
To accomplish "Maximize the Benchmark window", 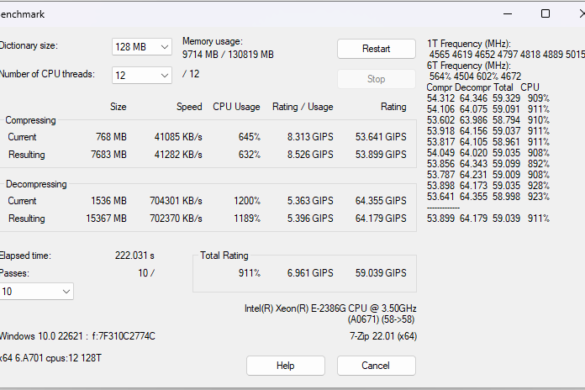I will 545,14.
